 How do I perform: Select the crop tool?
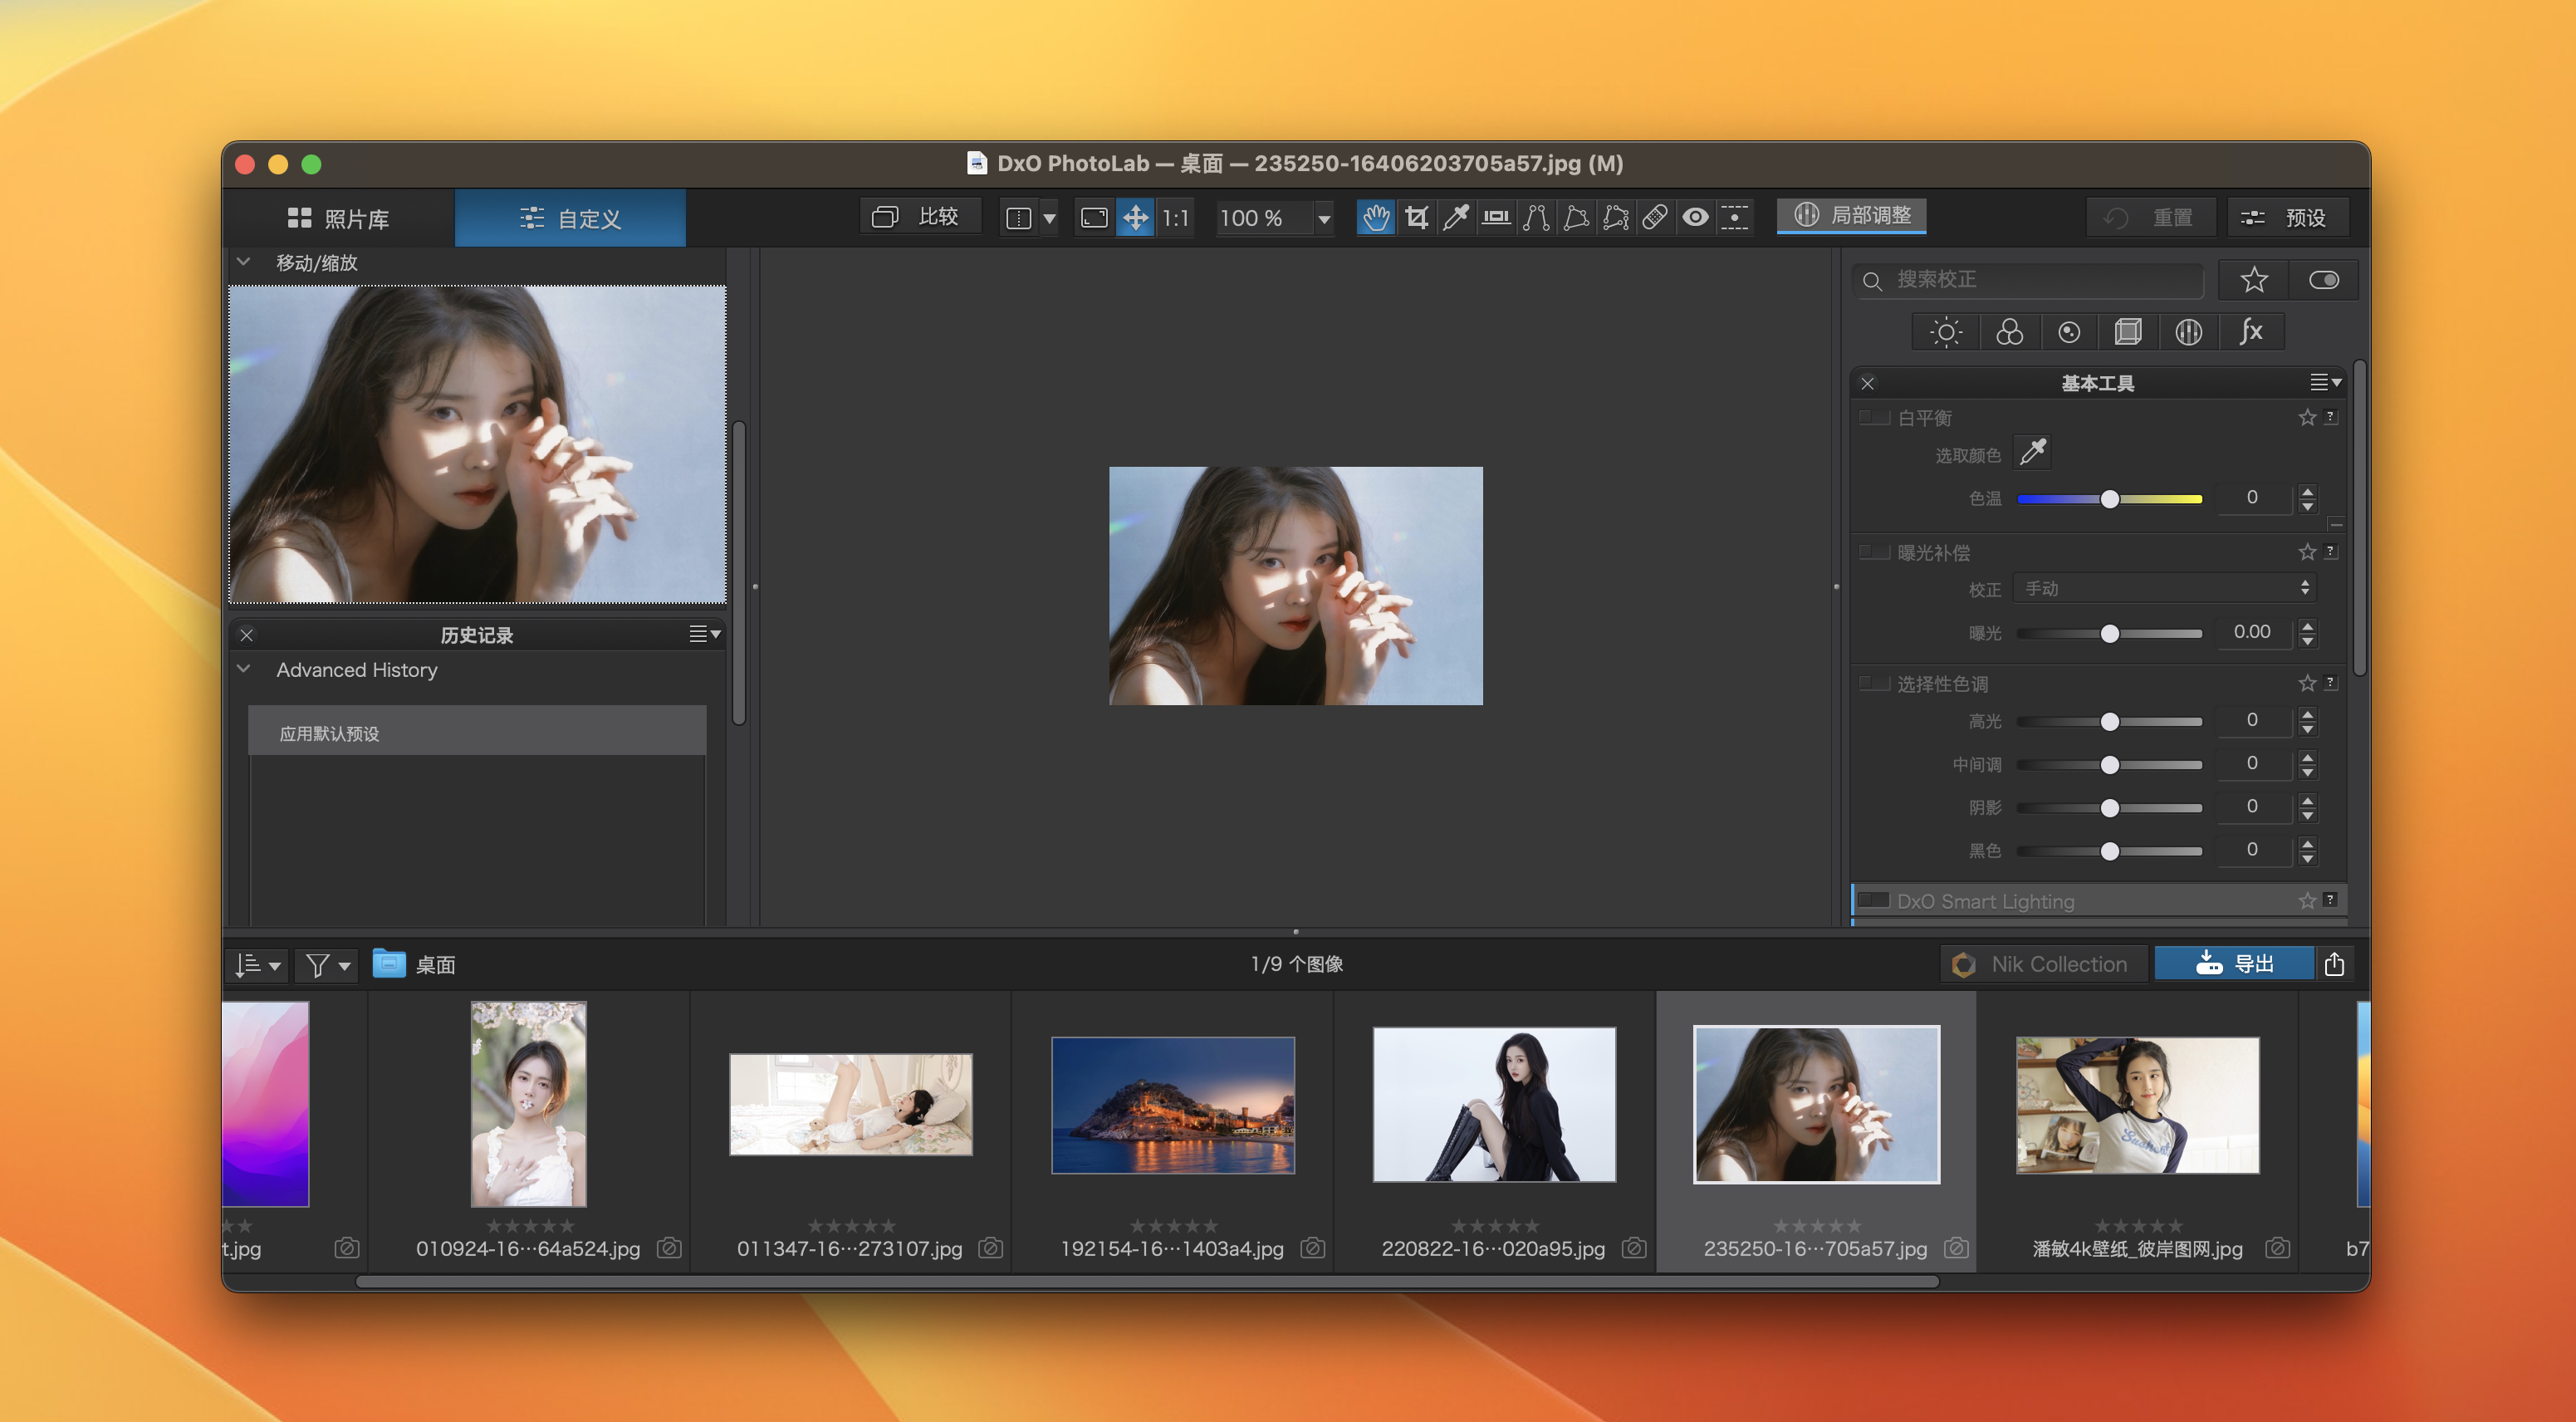1416,217
